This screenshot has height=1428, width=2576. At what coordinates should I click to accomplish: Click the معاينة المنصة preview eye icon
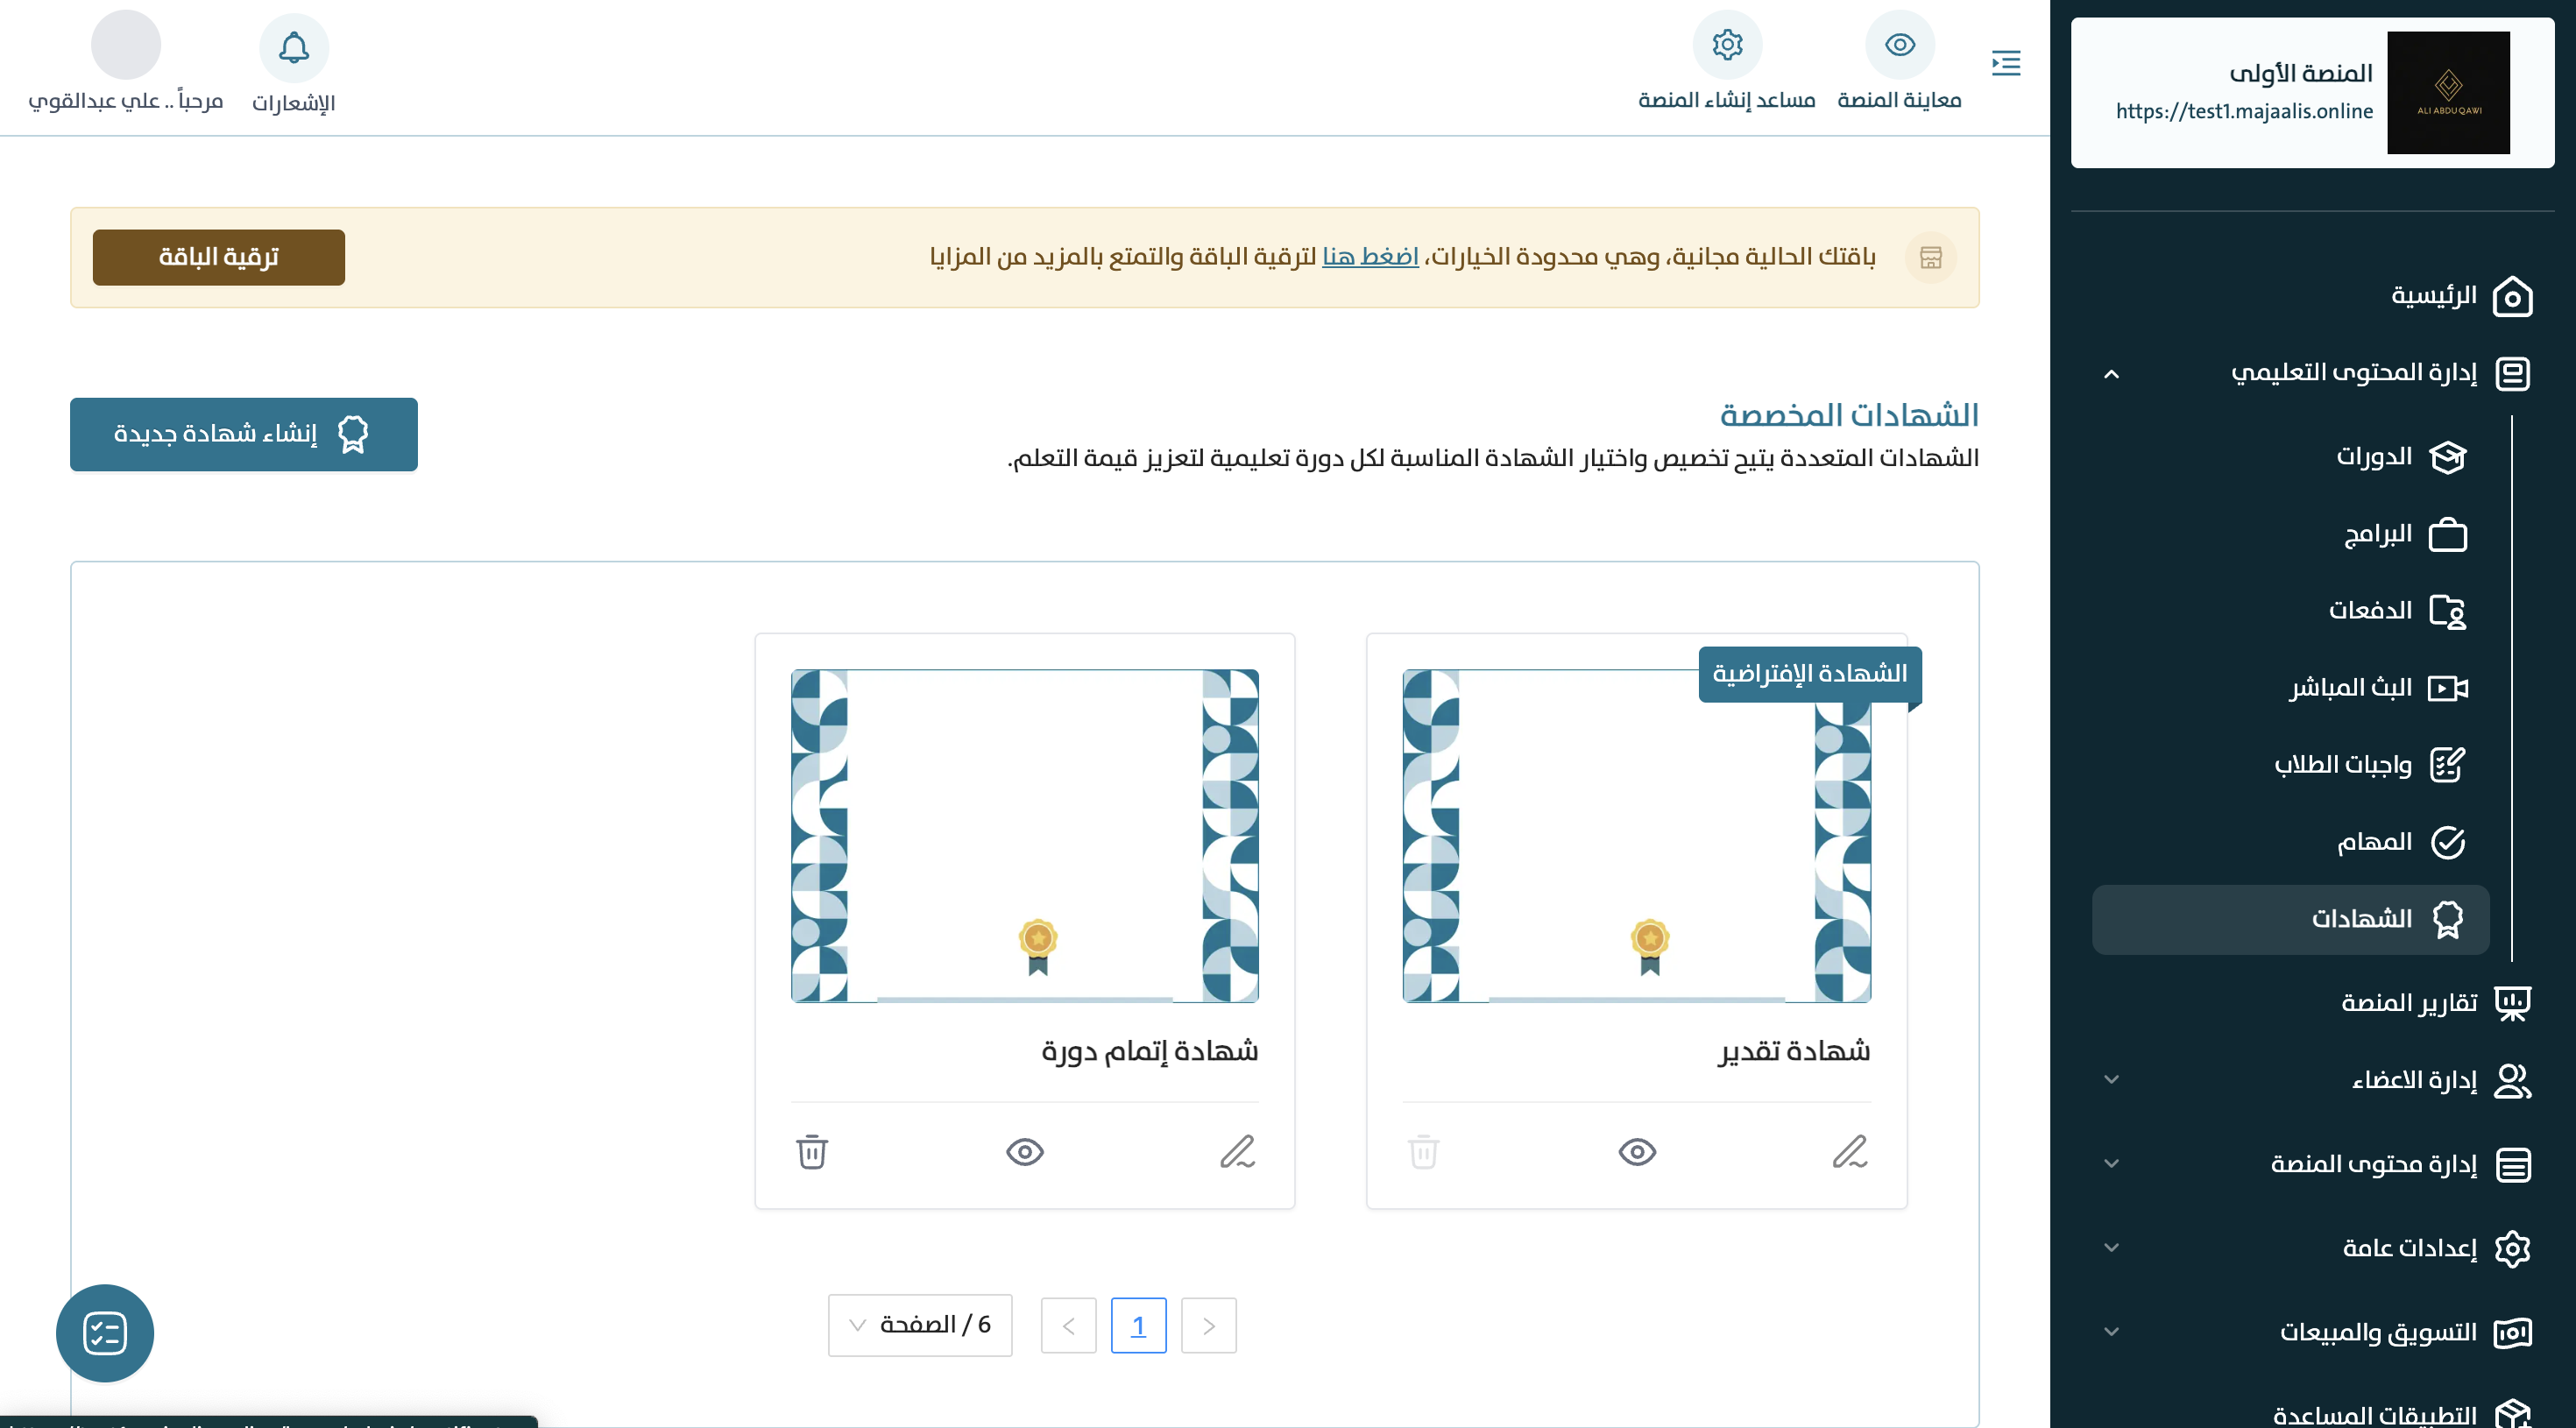1899,45
